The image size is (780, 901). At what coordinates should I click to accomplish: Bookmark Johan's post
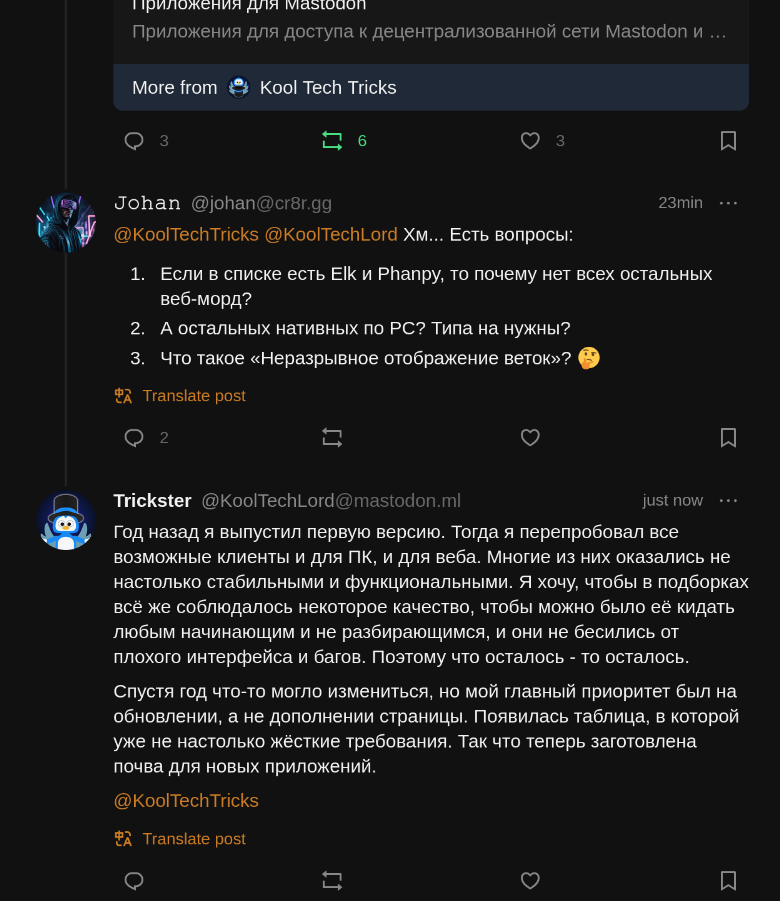[728, 438]
